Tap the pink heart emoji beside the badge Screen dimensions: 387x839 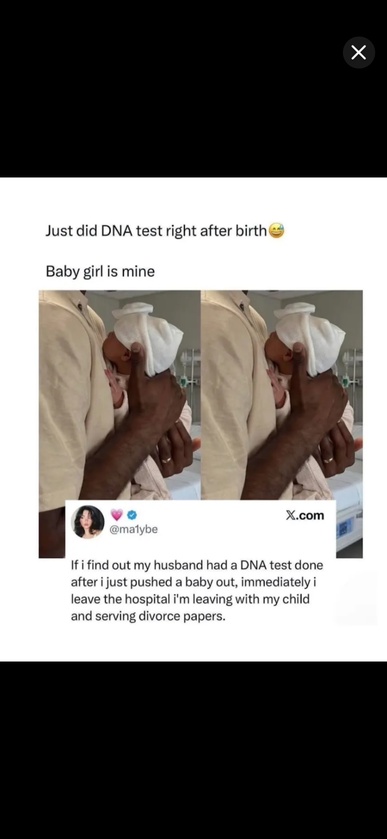click(117, 515)
